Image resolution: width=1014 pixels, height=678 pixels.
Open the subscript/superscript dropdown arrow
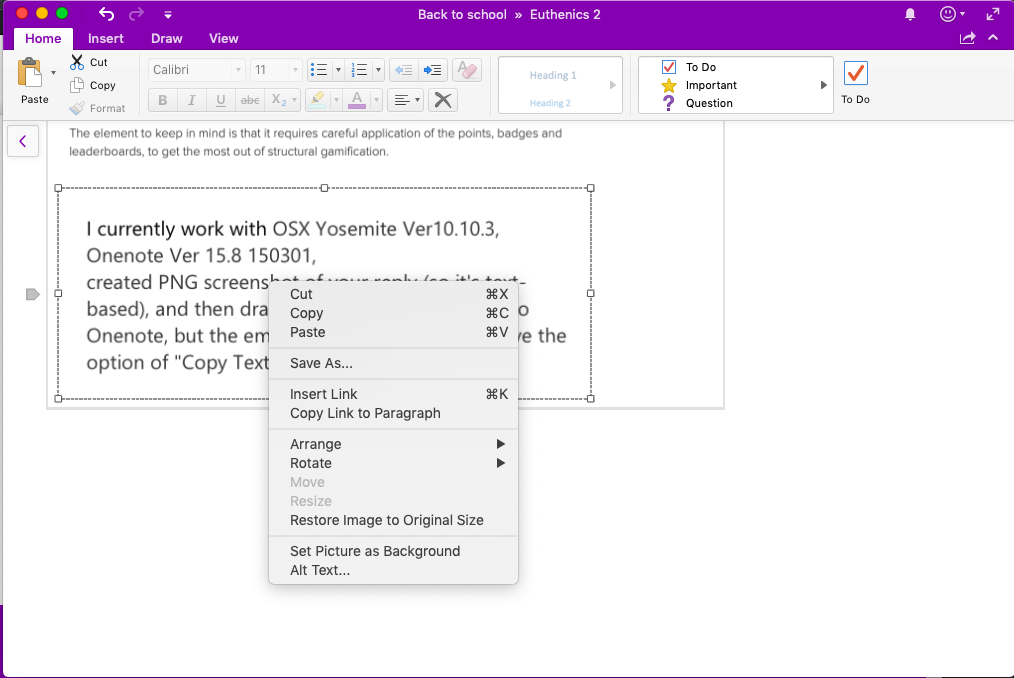[295, 100]
